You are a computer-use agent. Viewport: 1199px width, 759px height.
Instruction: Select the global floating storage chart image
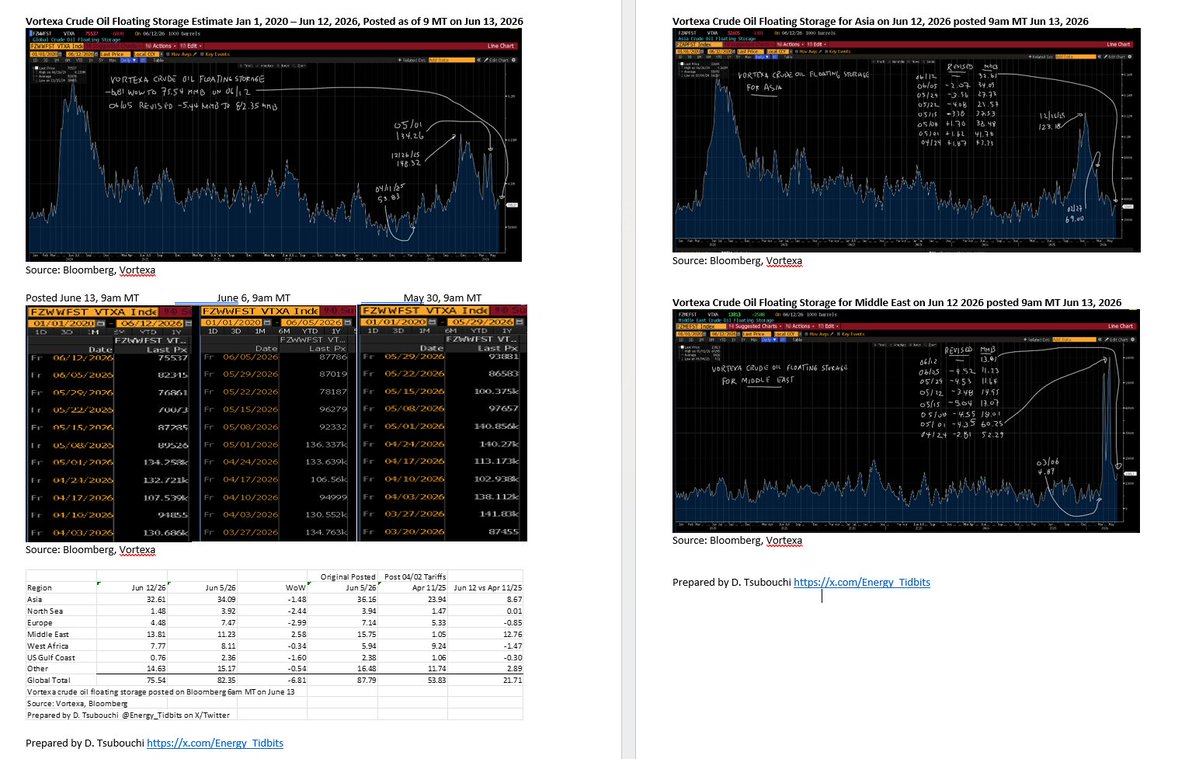(274, 145)
